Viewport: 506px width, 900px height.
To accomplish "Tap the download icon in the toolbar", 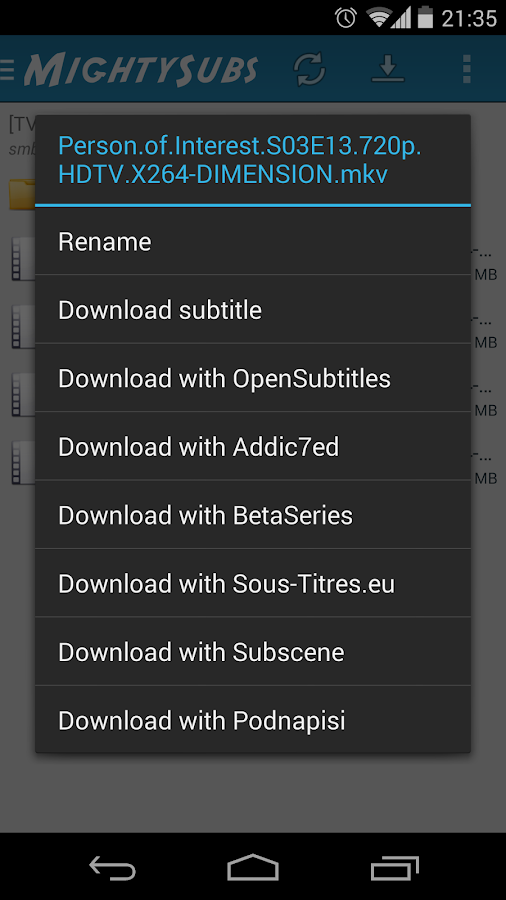I will (x=388, y=68).
